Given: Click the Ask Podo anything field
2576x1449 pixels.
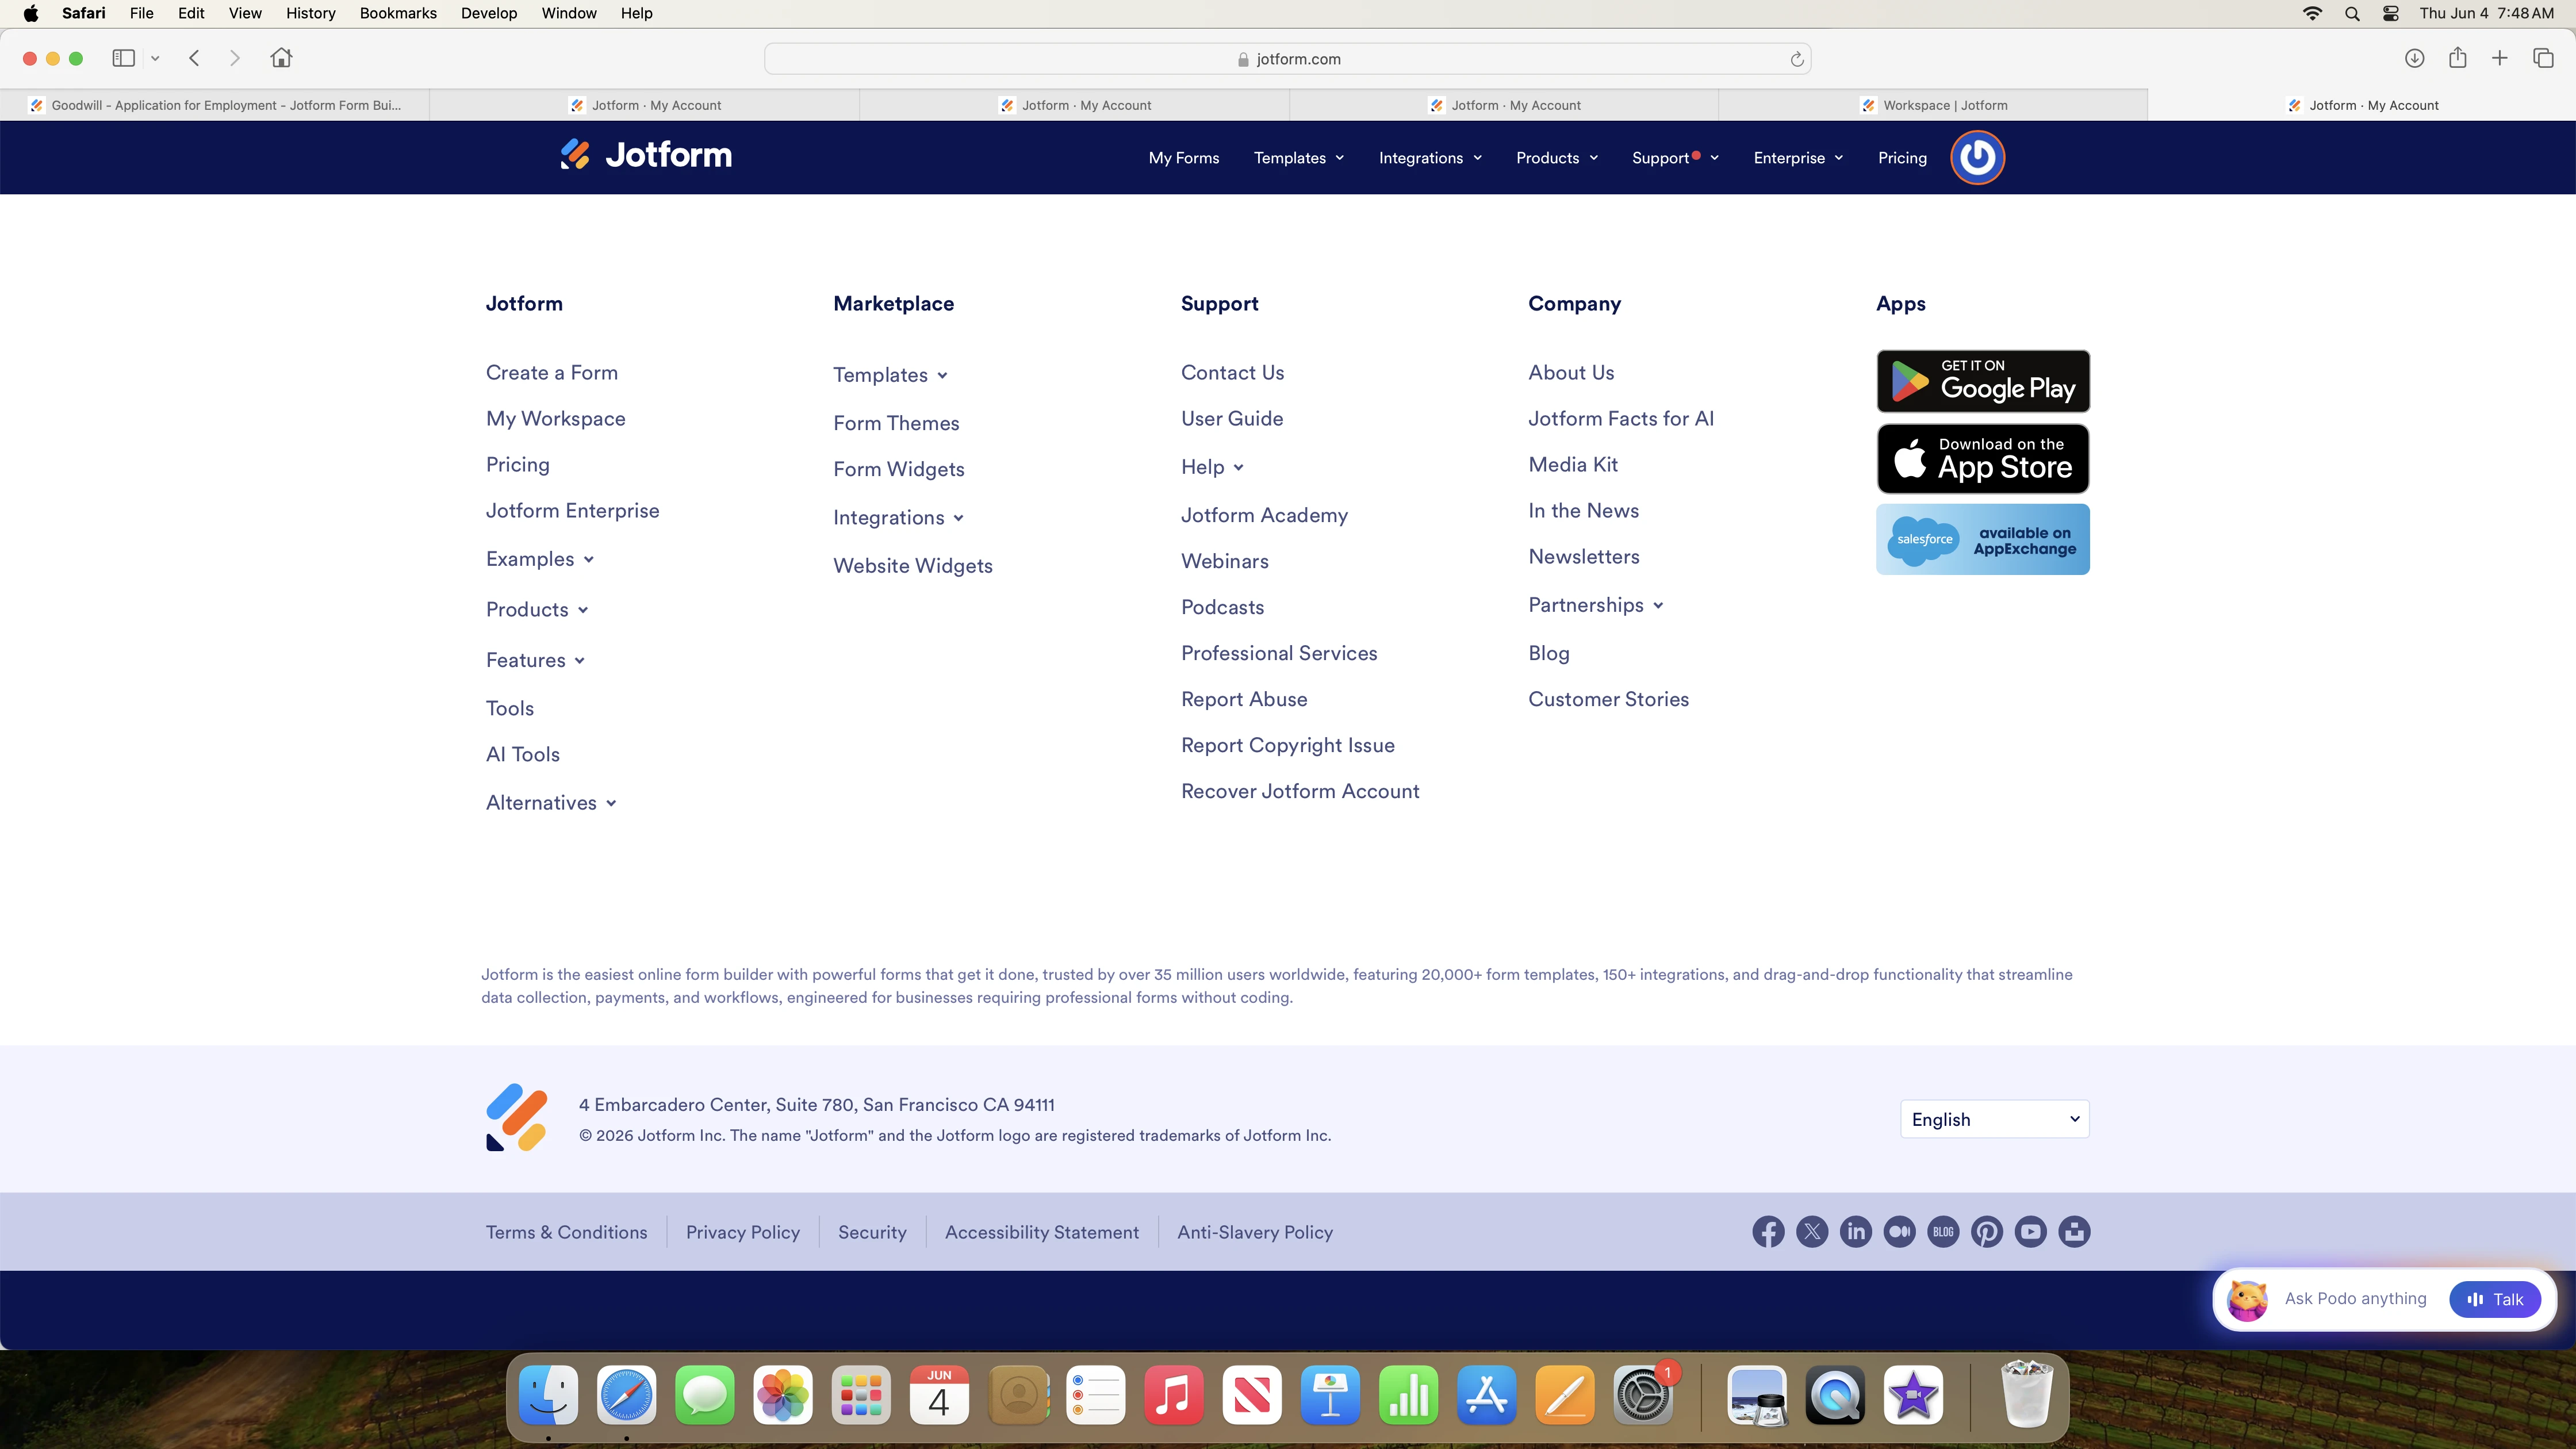Looking at the screenshot, I should click(x=2355, y=1299).
